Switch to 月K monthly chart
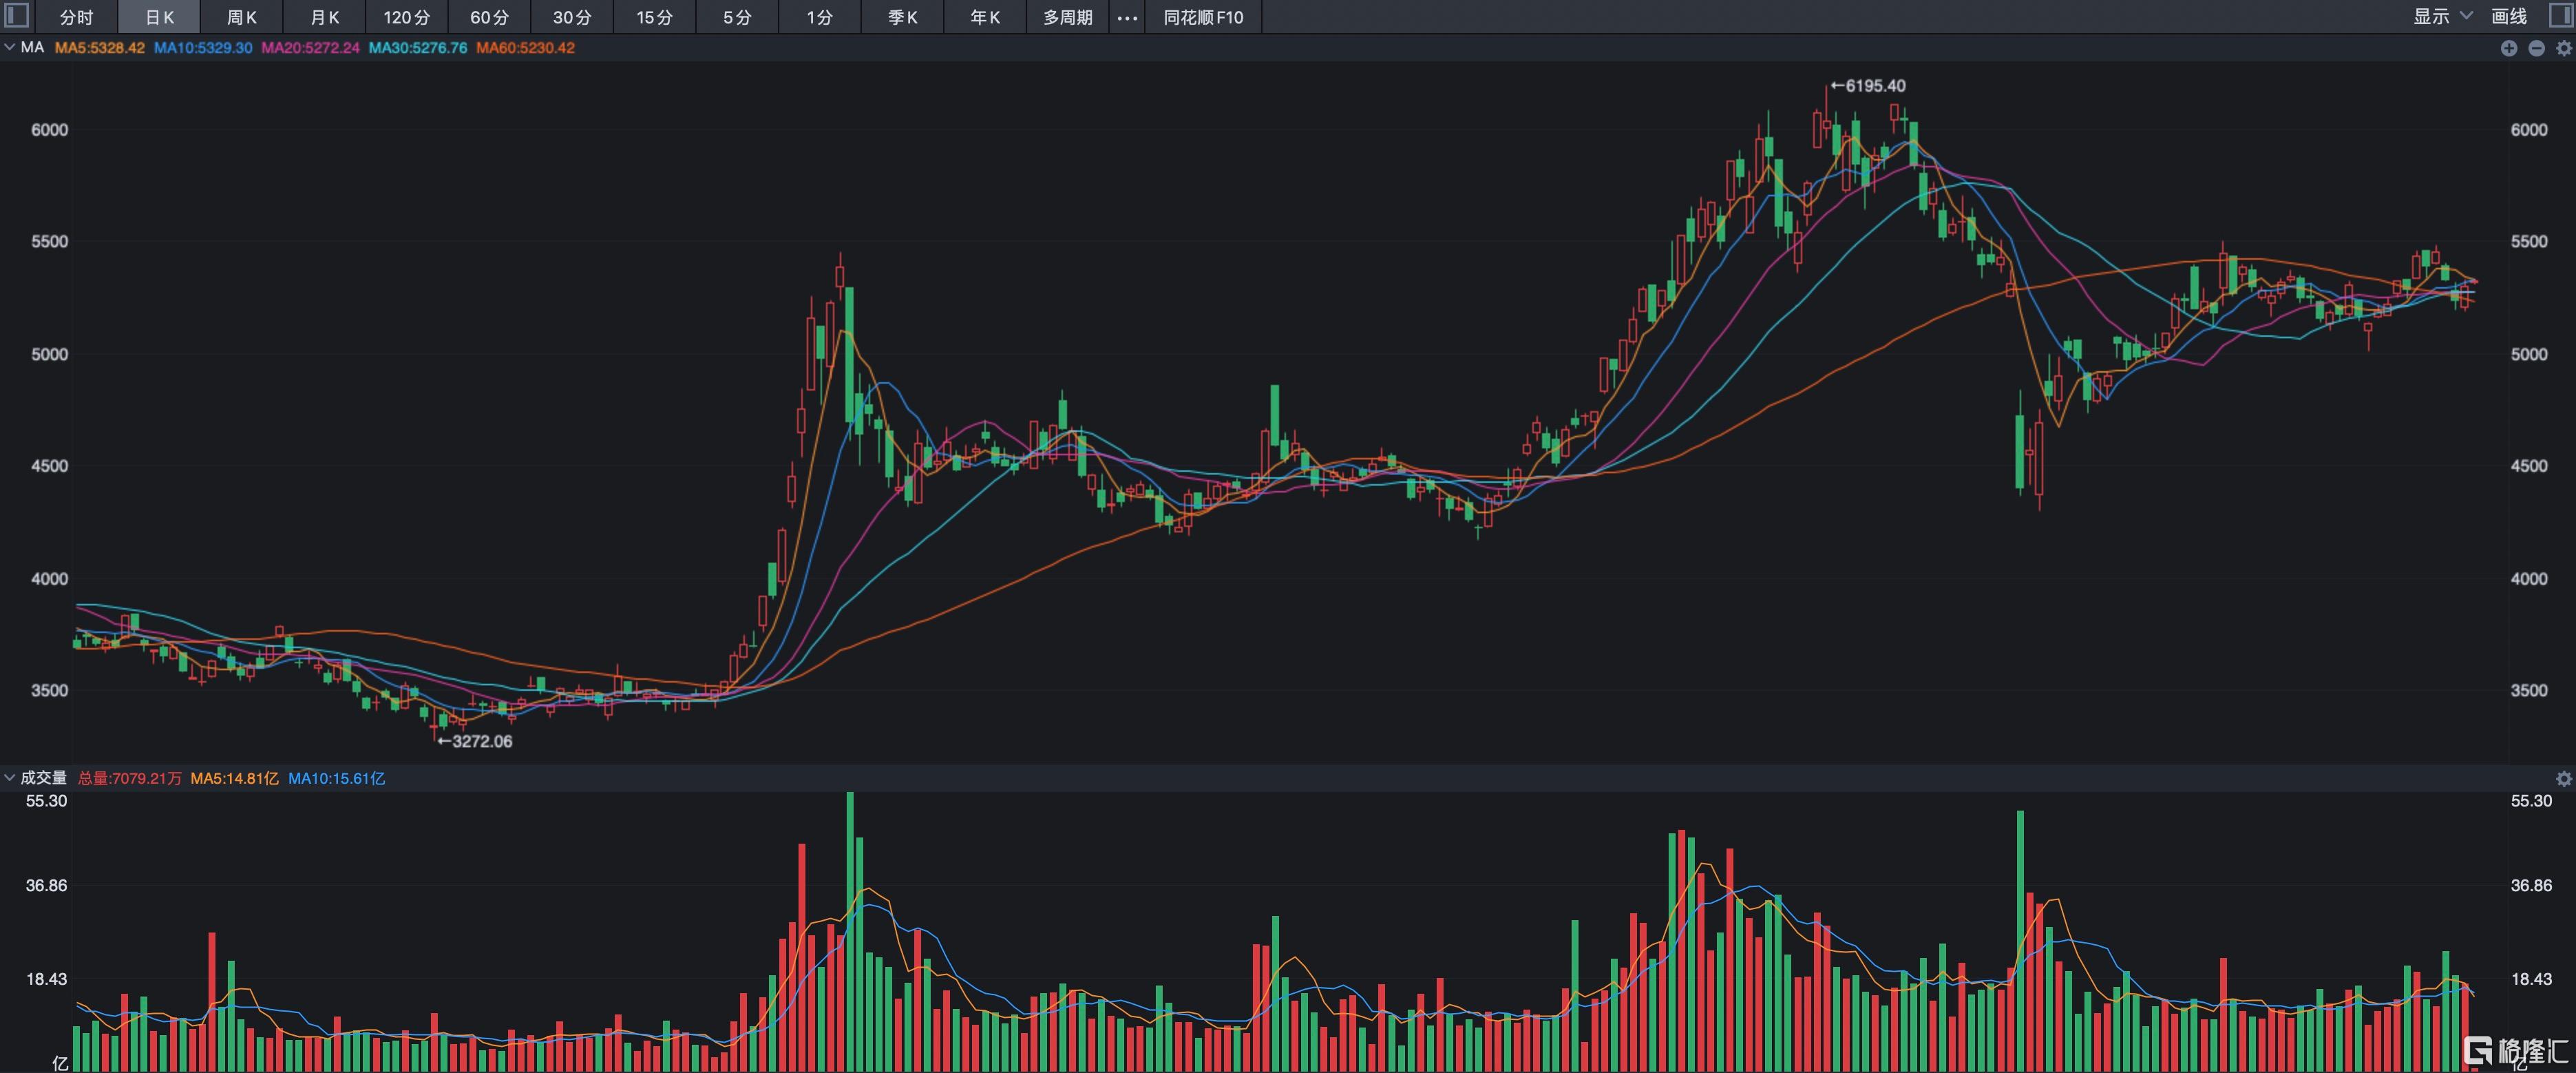This screenshot has width=2576, height=1073. click(324, 17)
